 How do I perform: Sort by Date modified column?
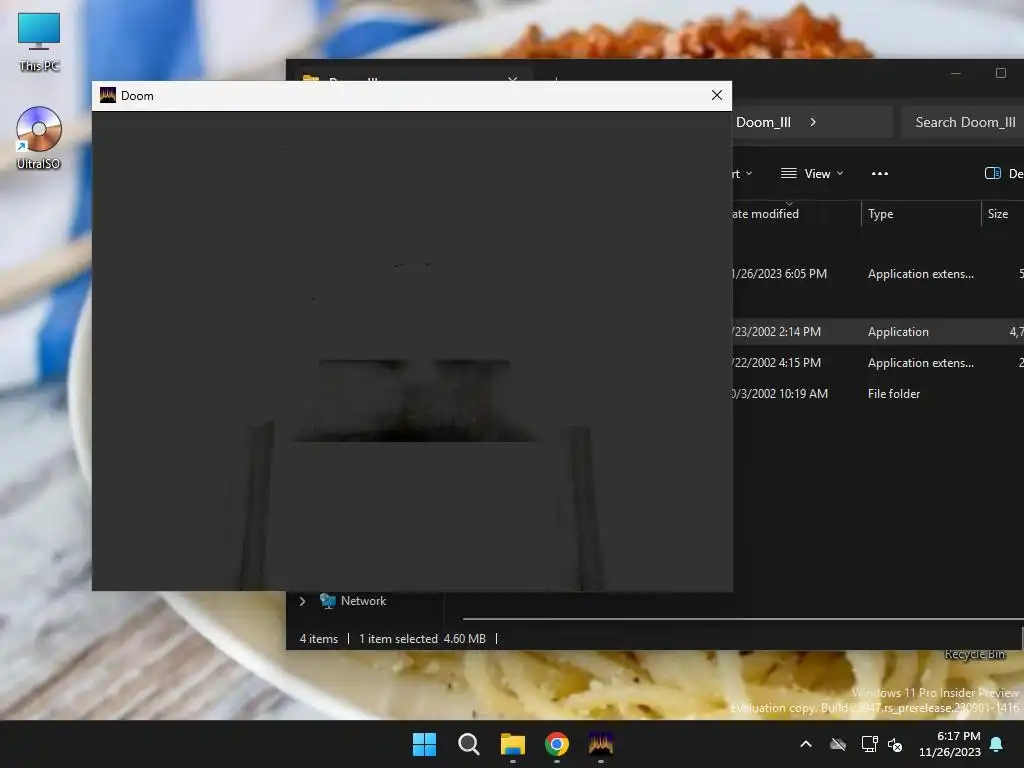pyautogui.click(x=765, y=214)
